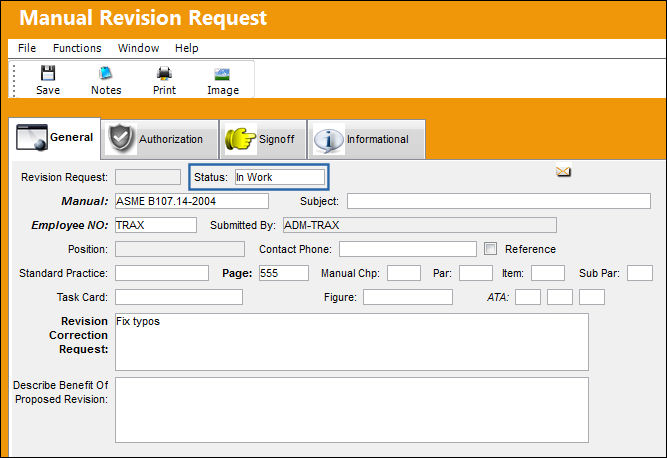Click the Save floppy disk icon
This screenshot has height=458, width=667.
(x=48, y=73)
